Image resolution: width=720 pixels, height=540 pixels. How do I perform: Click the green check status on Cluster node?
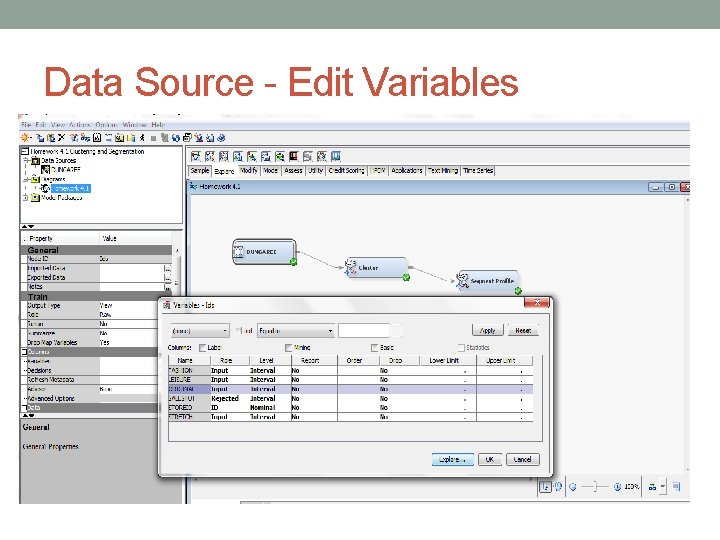[x=406, y=277]
